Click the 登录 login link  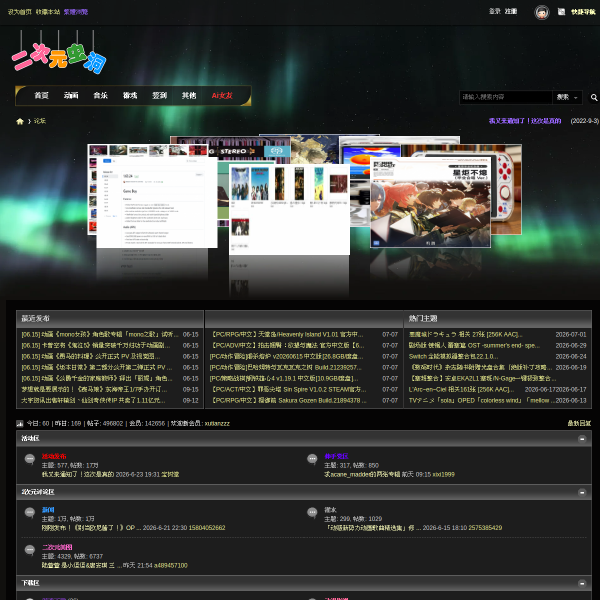[x=495, y=11]
